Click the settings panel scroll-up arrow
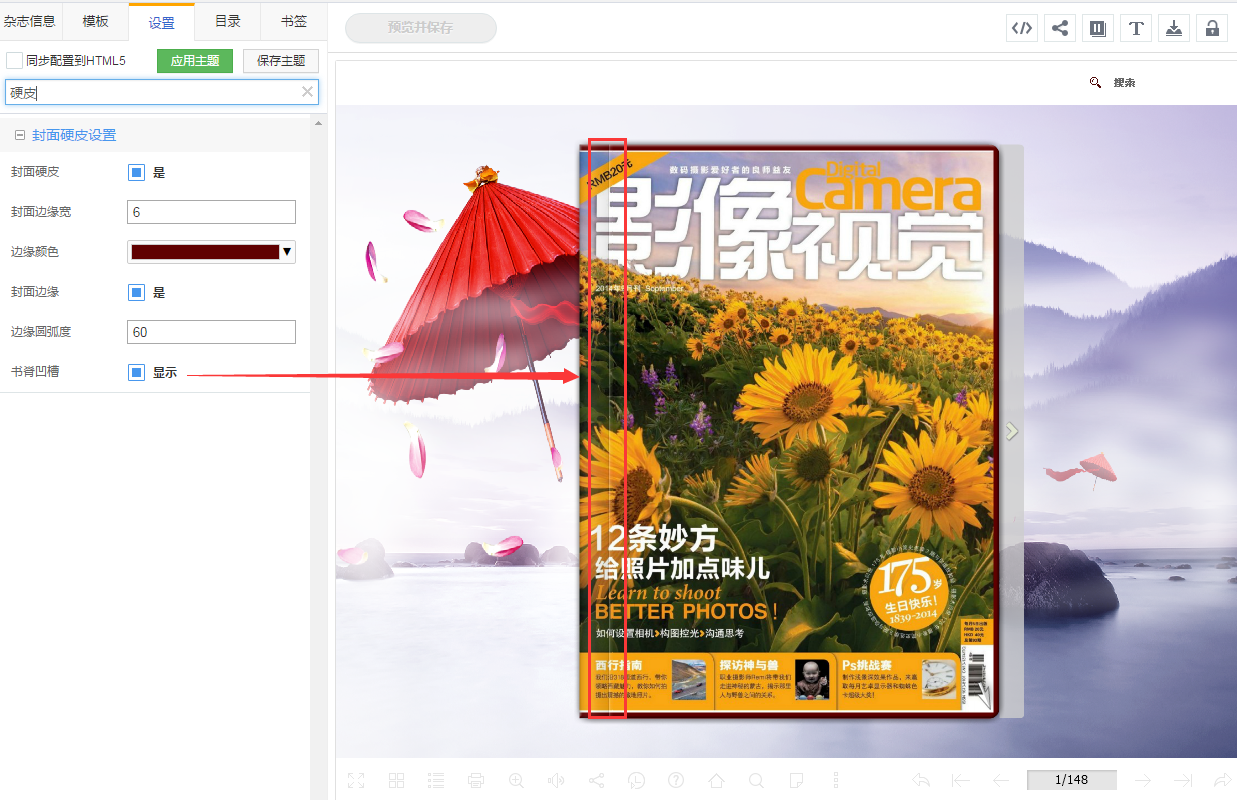 click(318, 123)
